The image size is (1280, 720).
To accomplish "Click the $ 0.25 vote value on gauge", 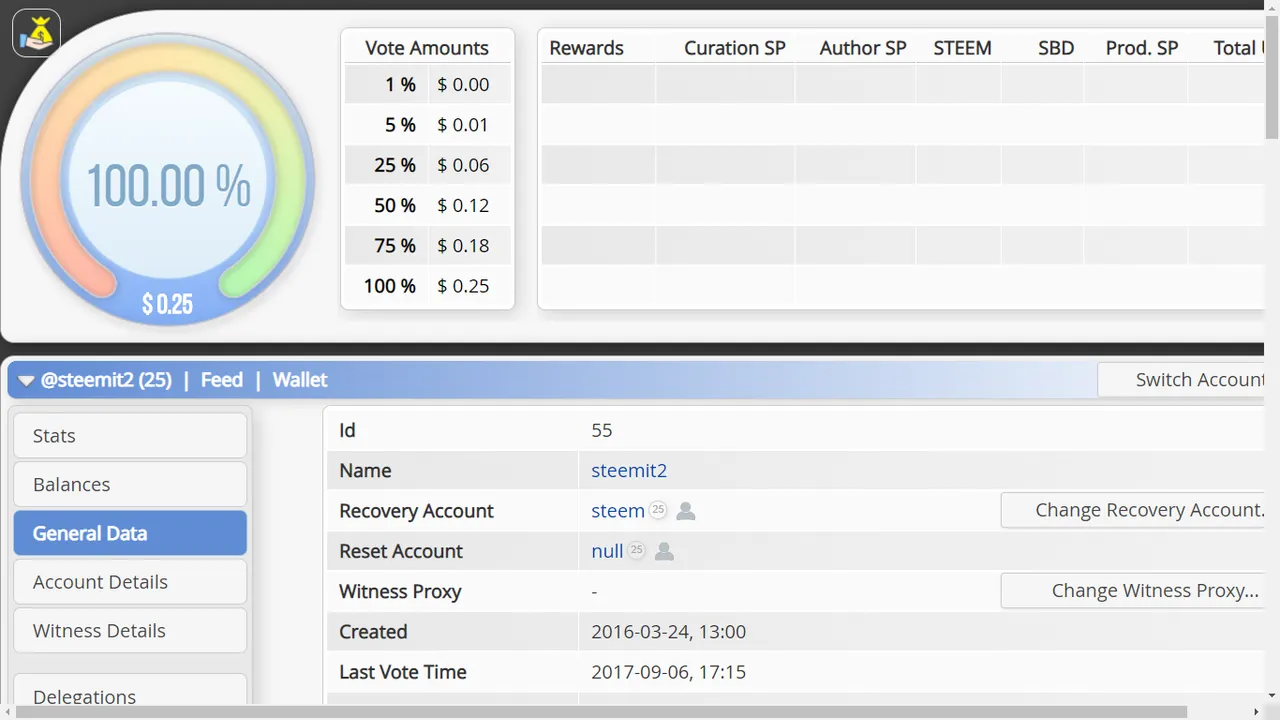I will coord(167,304).
